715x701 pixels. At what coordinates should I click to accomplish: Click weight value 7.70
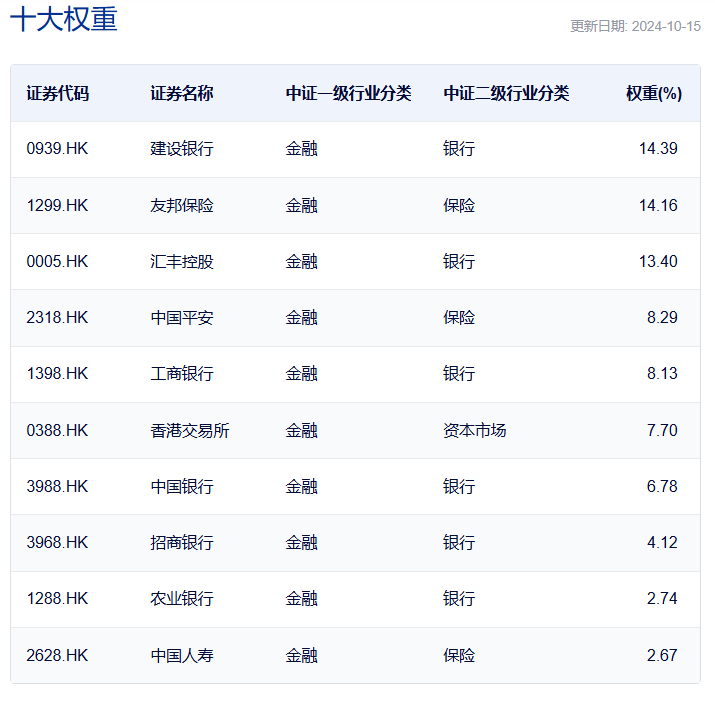click(662, 431)
